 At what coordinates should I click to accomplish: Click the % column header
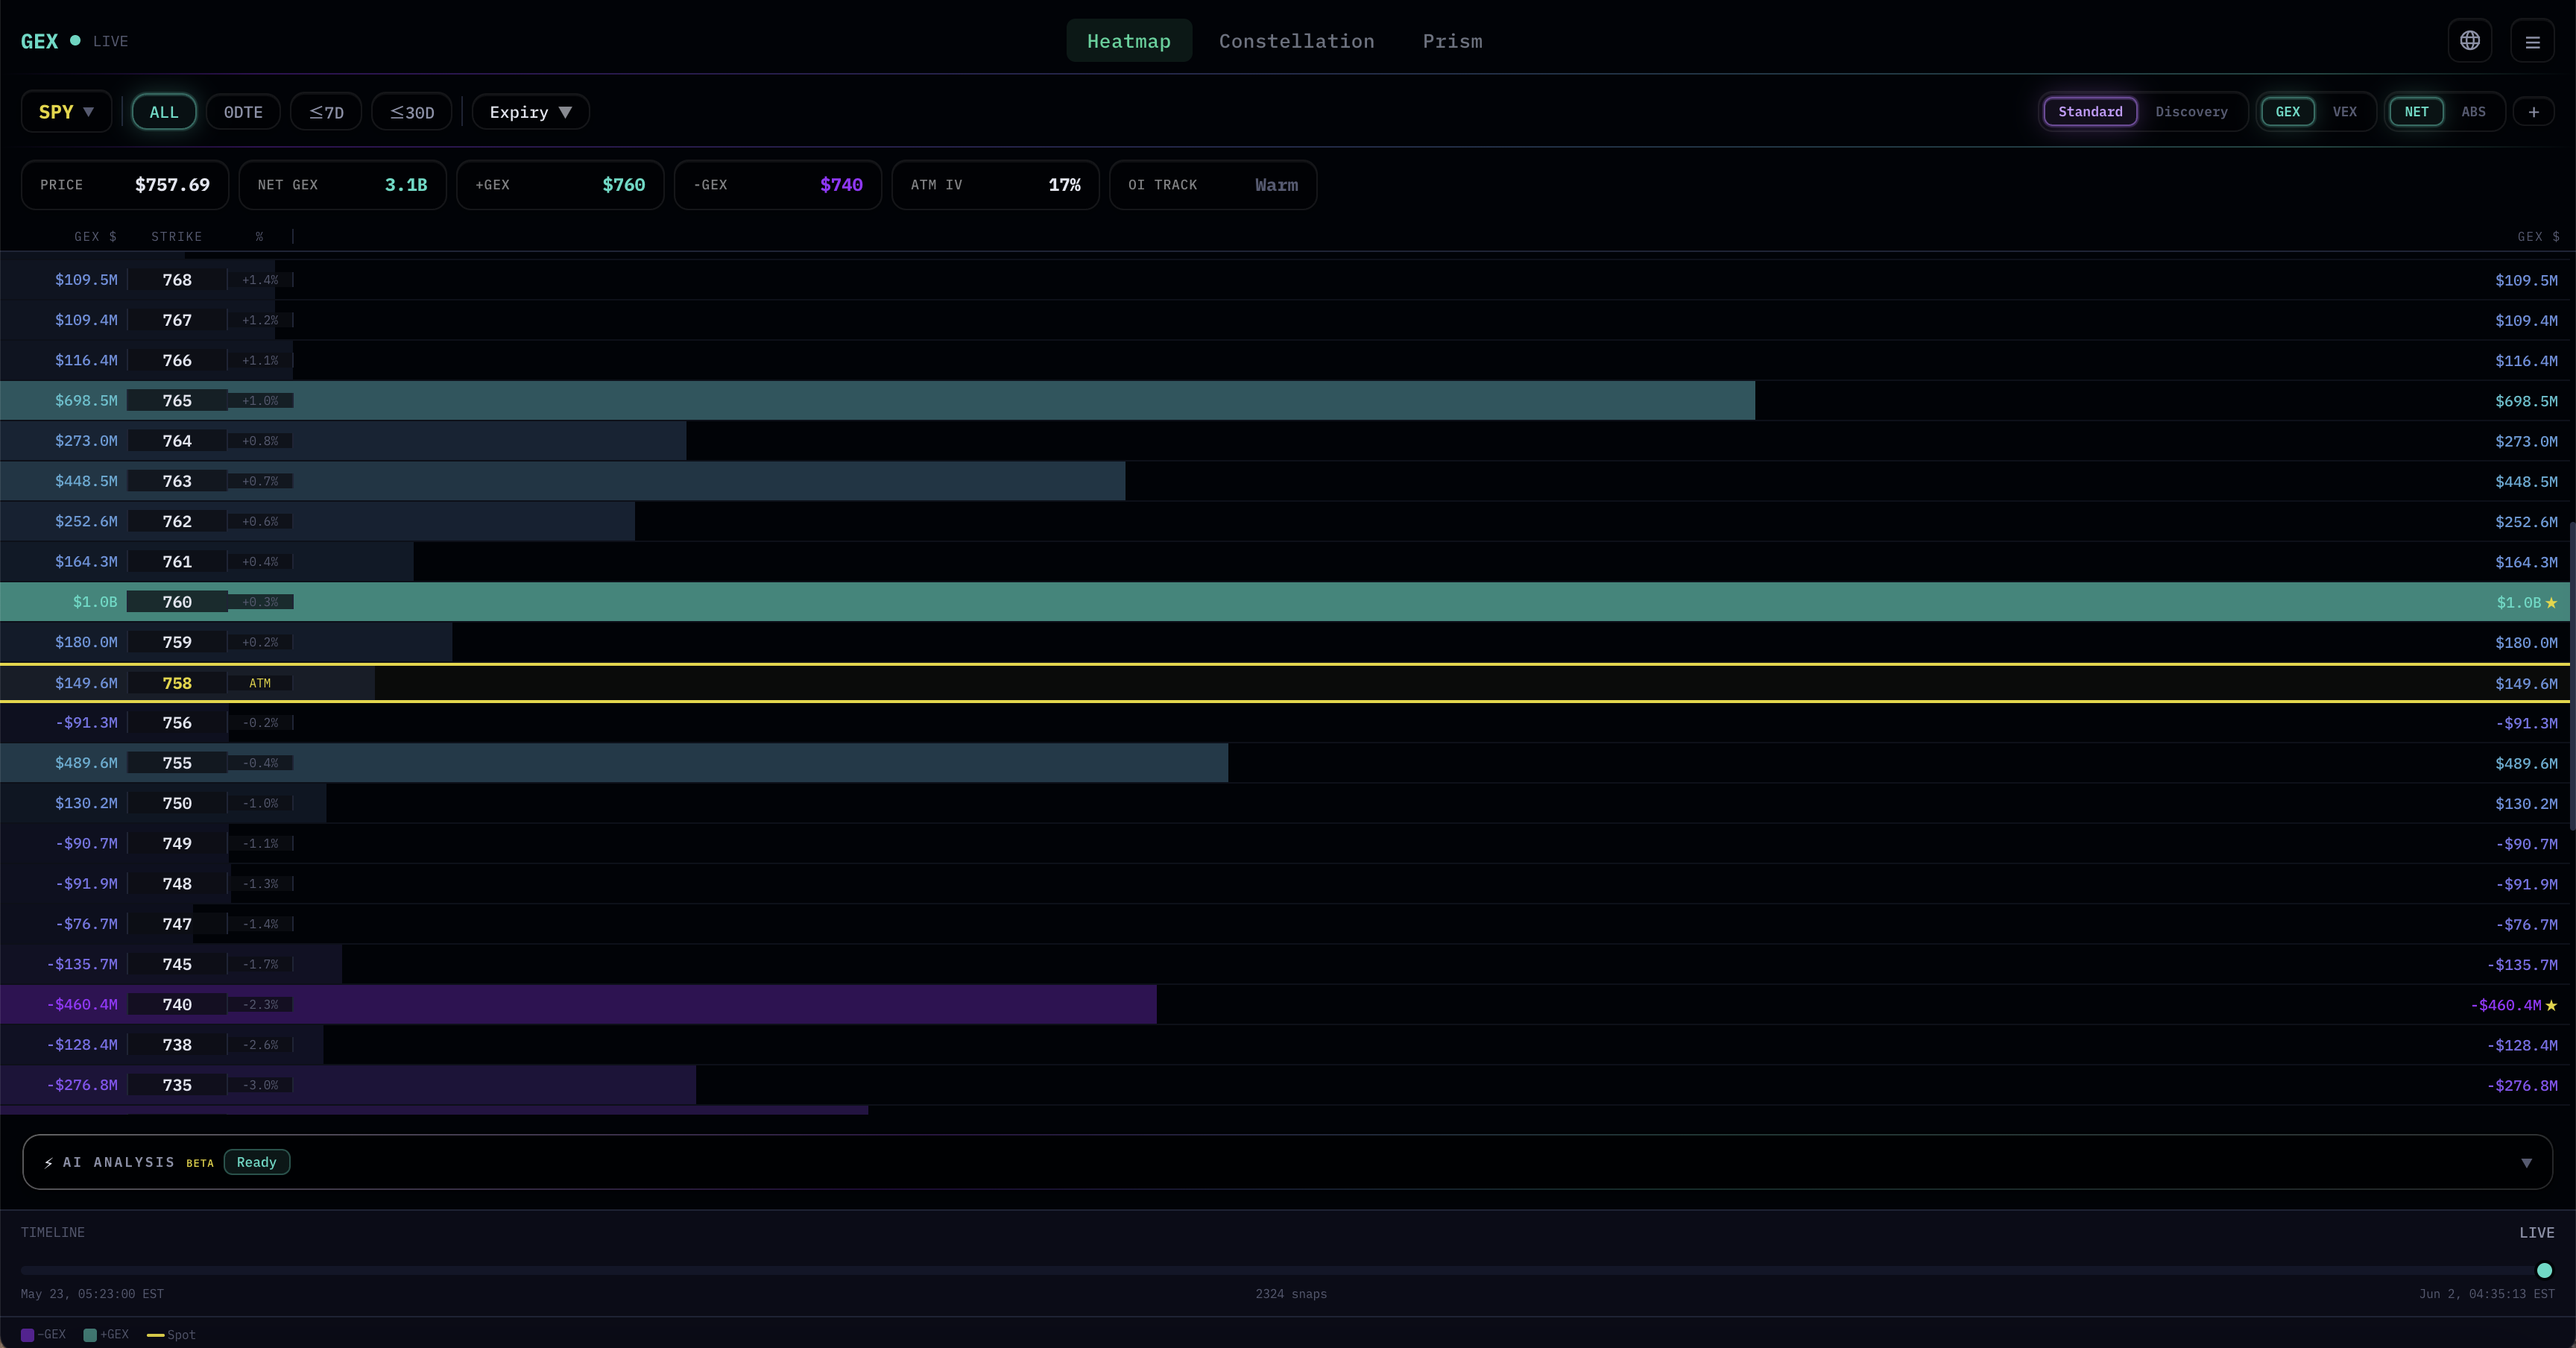coord(259,237)
